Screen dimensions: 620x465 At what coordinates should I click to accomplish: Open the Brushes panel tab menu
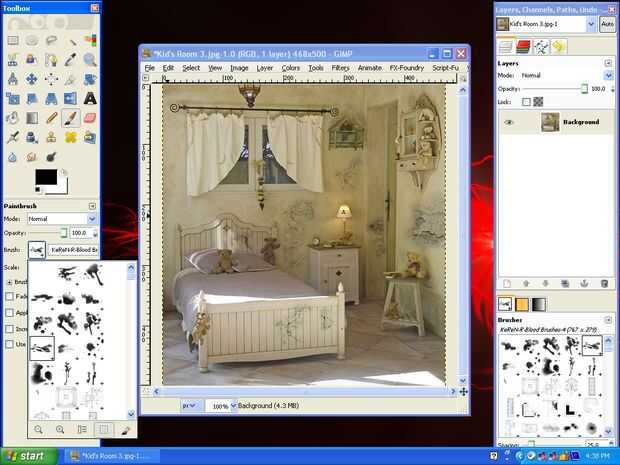[608, 320]
